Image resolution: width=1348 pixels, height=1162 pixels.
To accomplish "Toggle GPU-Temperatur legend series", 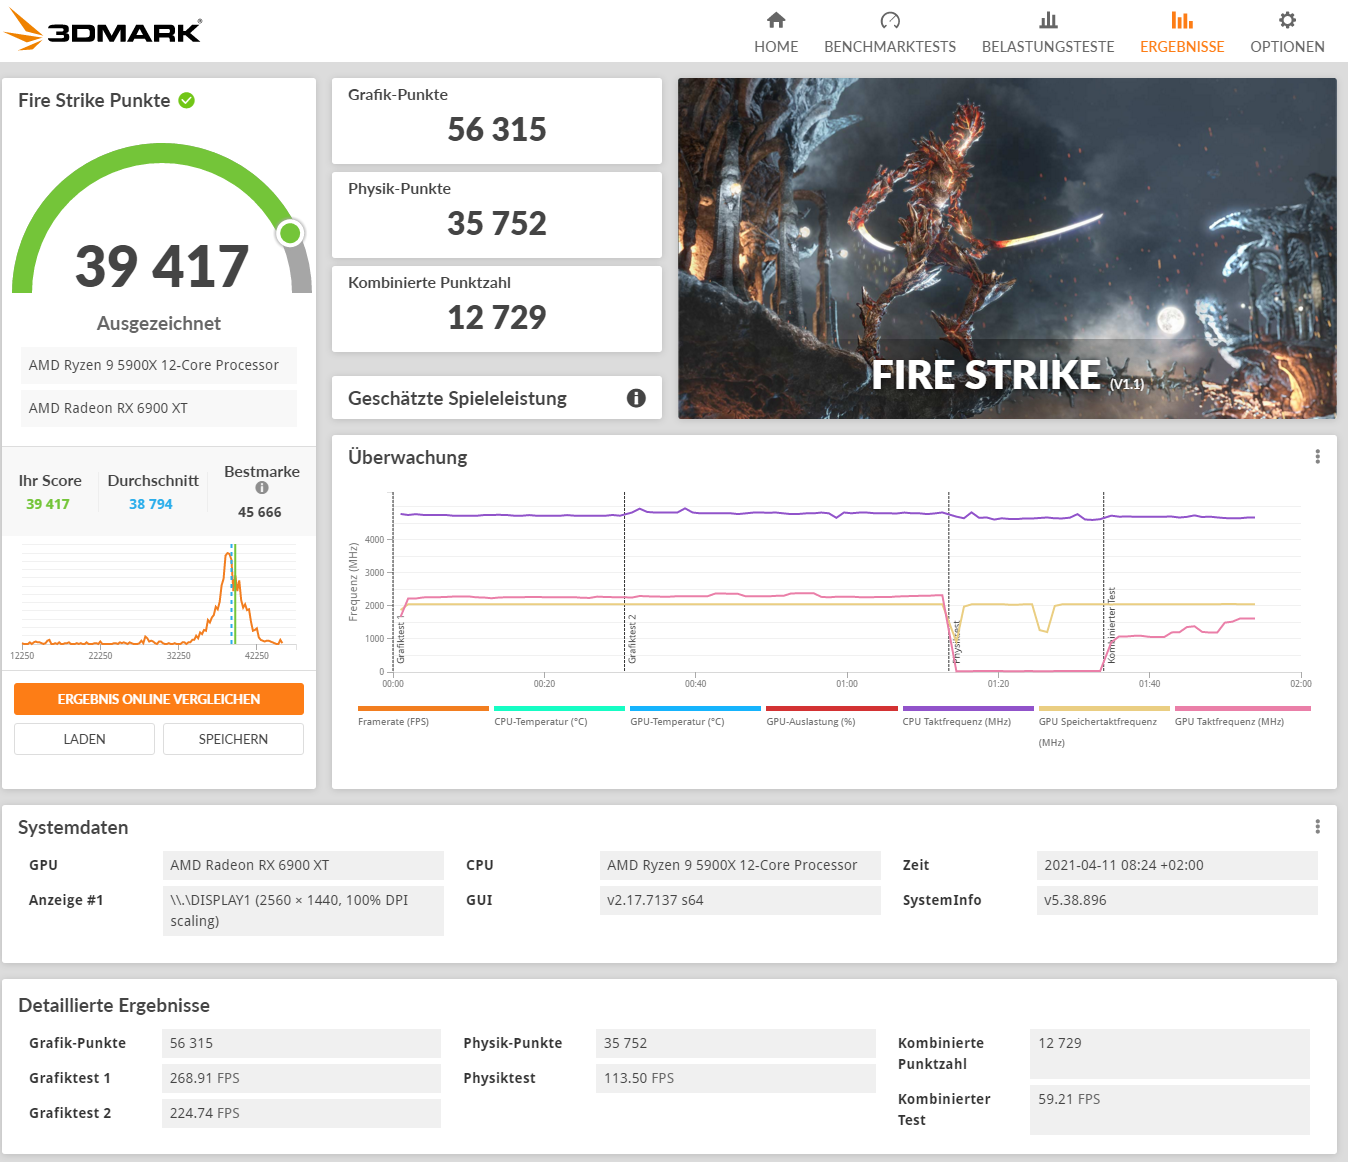I will [x=695, y=715].
